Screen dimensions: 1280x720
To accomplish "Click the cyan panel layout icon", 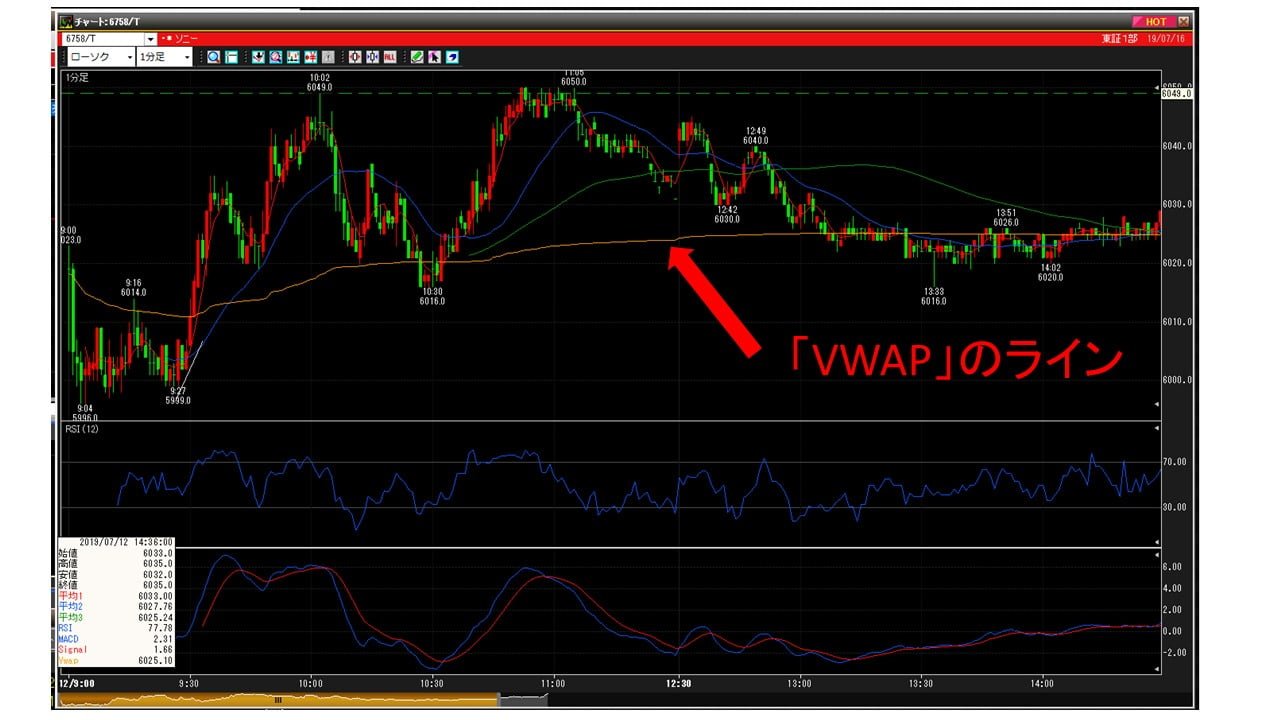I will pos(231,57).
